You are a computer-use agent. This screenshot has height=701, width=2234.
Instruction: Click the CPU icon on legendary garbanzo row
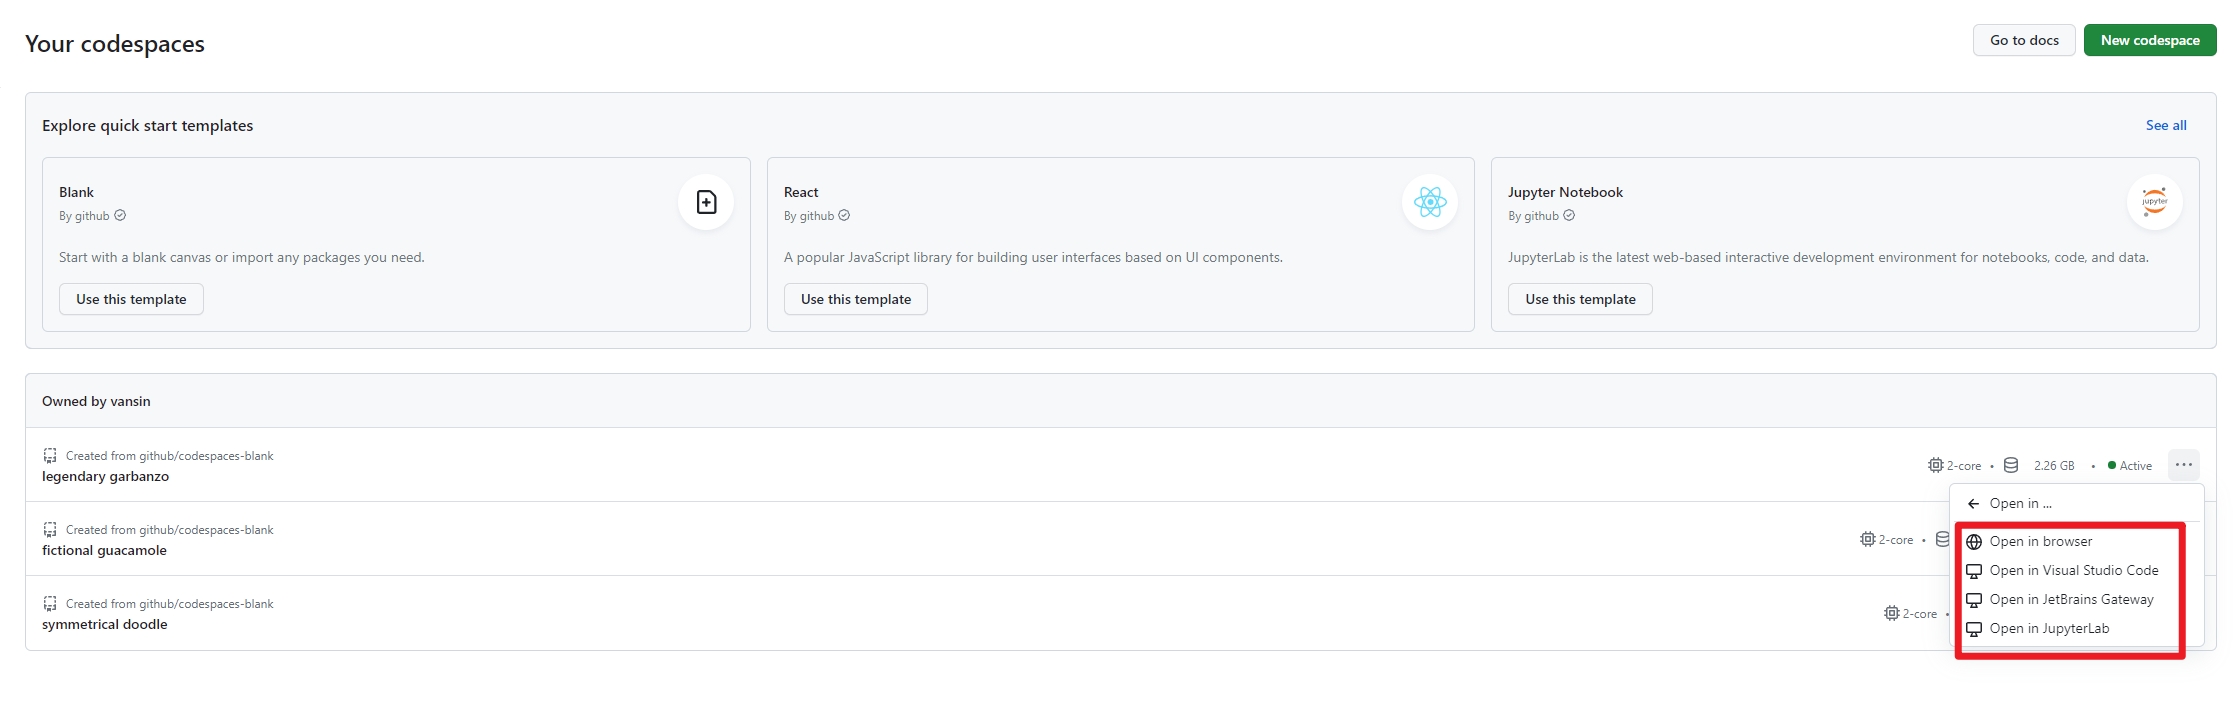[1935, 465]
